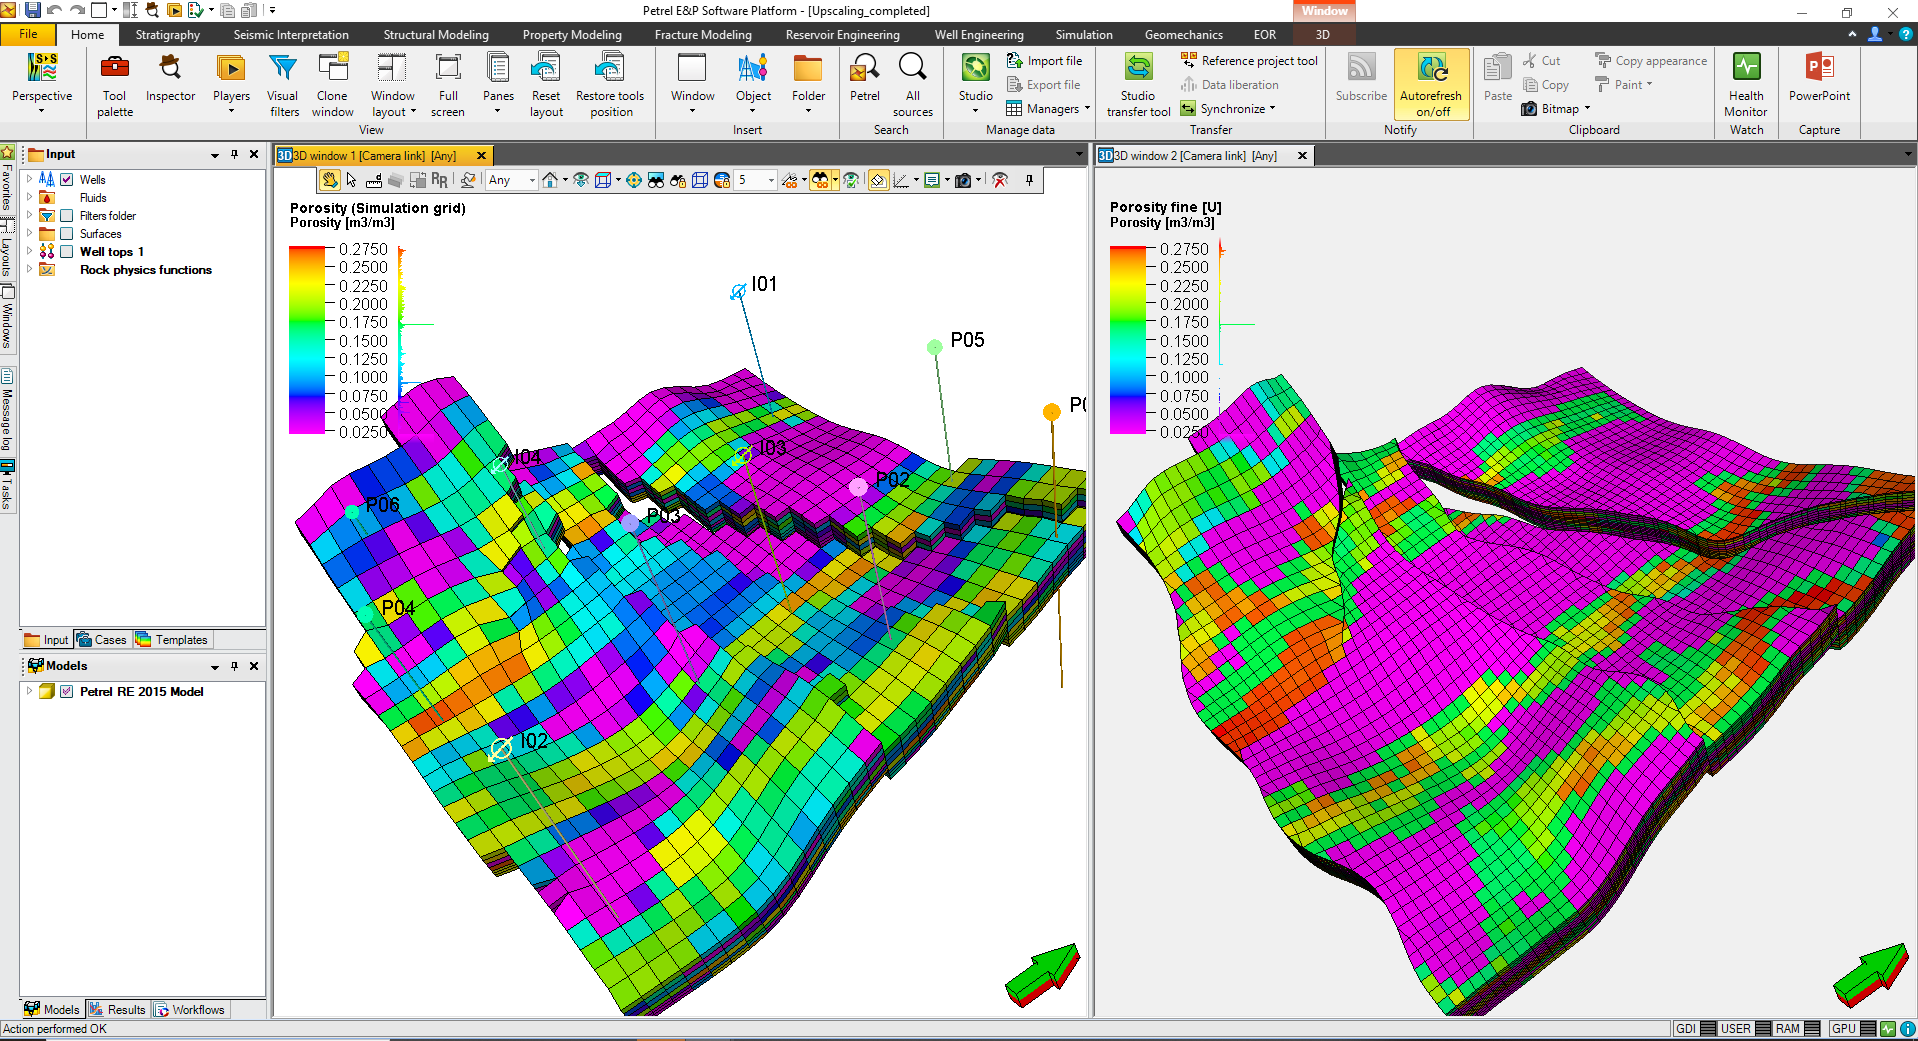Check the Well tops 1 checkbox
Screen dimensions: 1918x1041
tap(67, 252)
